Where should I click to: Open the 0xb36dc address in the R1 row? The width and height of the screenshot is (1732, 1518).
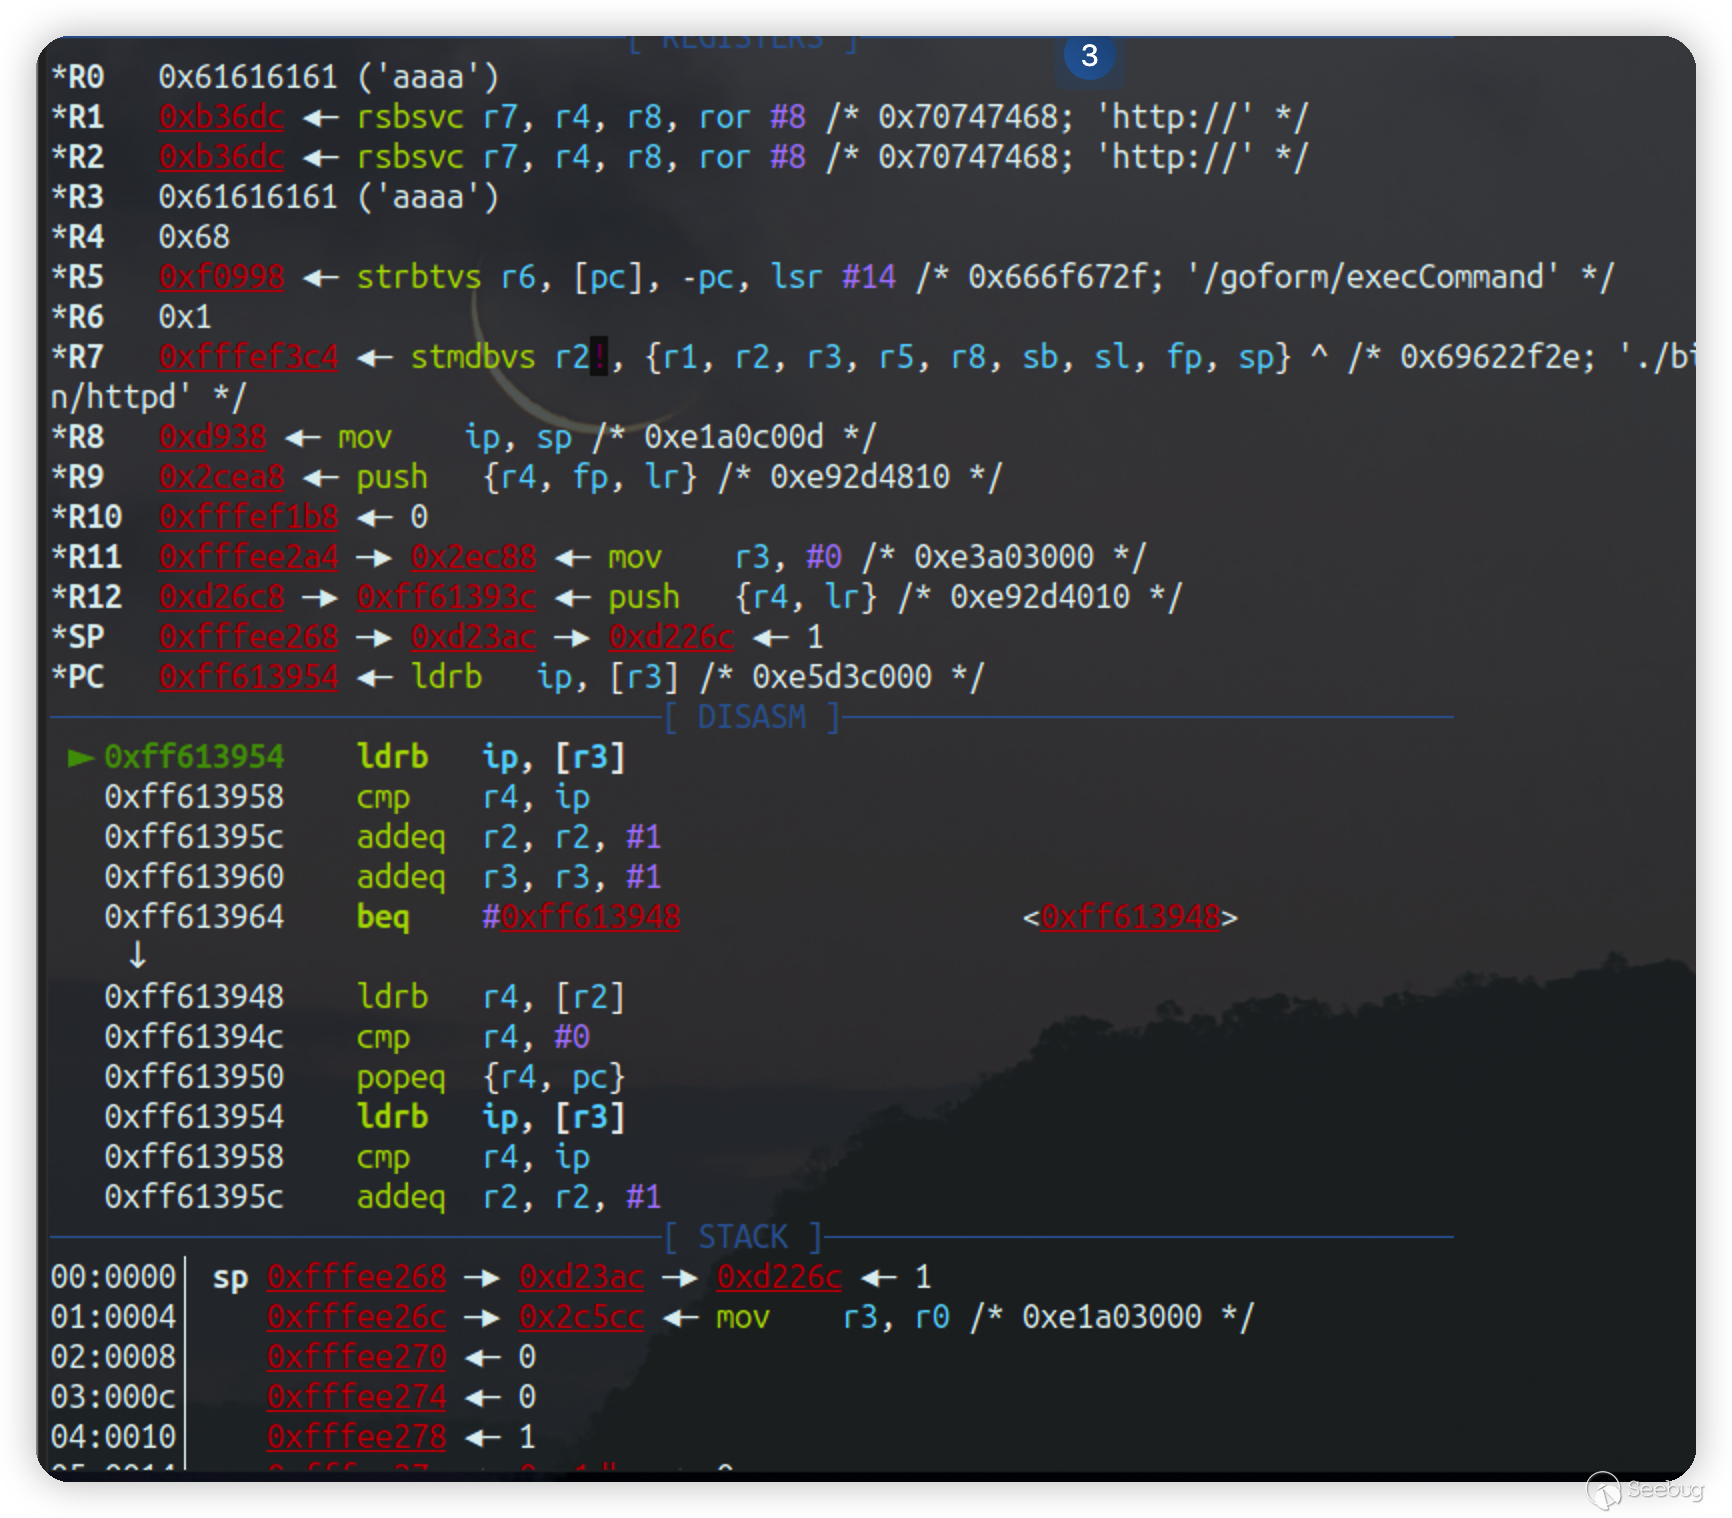[221, 118]
